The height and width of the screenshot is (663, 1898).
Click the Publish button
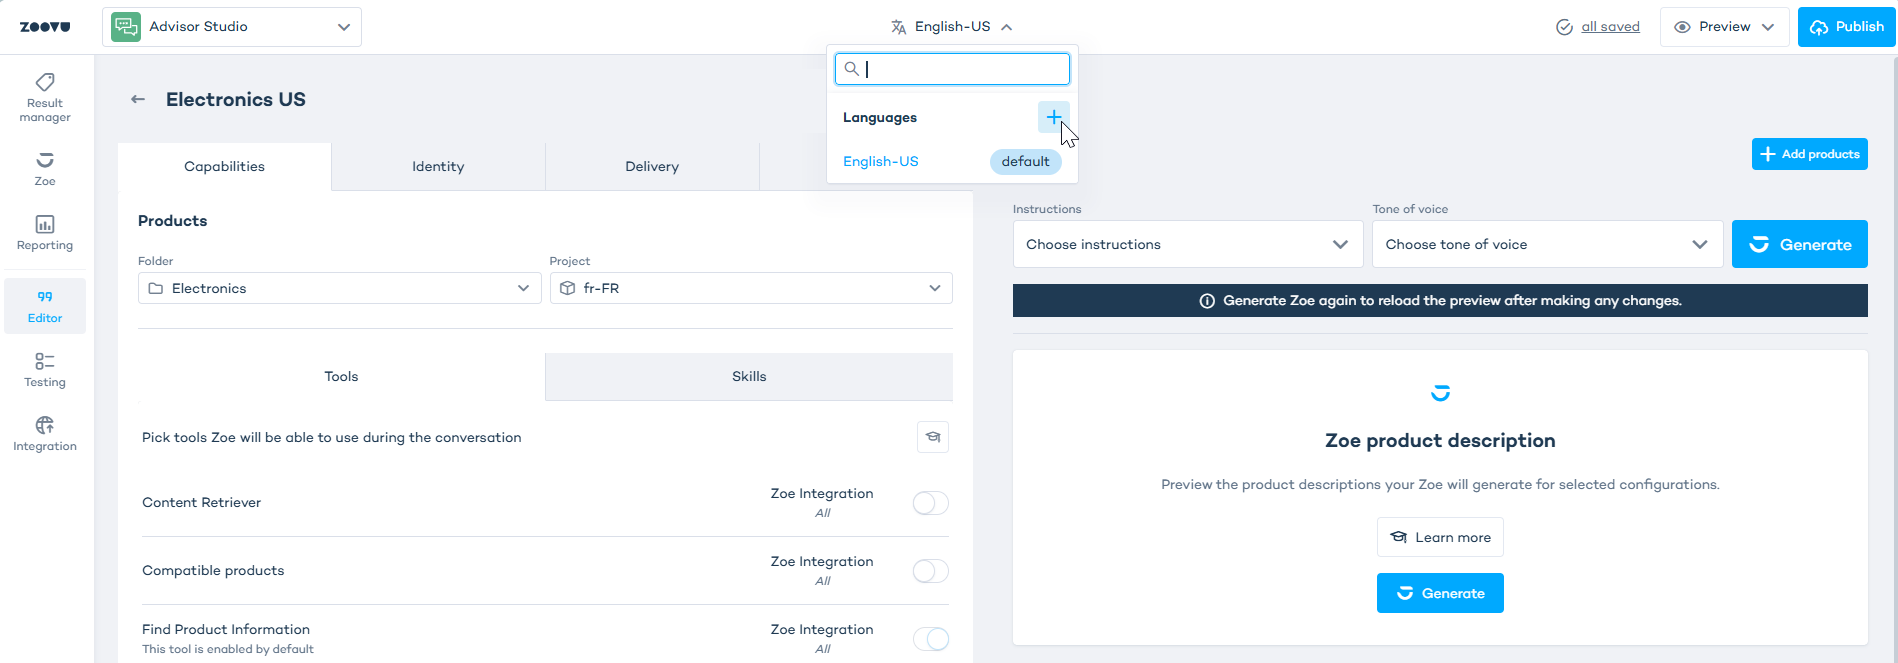click(1847, 27)
